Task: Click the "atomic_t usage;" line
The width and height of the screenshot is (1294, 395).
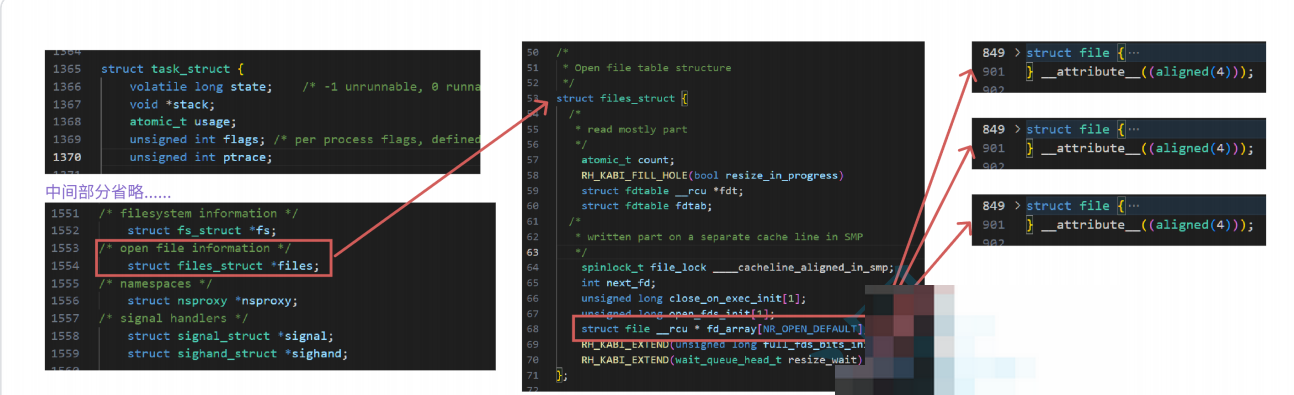Action: 183,122
